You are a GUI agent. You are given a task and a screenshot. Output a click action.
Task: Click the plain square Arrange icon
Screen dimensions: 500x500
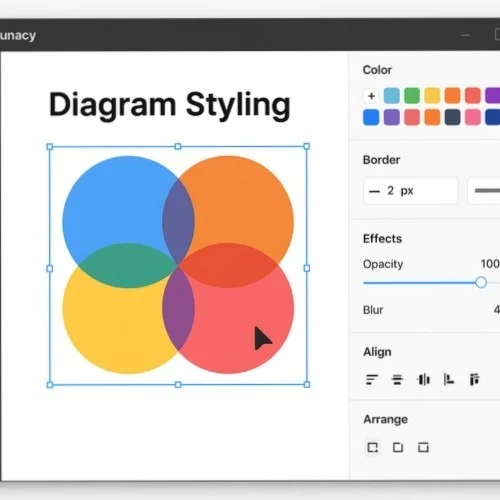point(398,447)
